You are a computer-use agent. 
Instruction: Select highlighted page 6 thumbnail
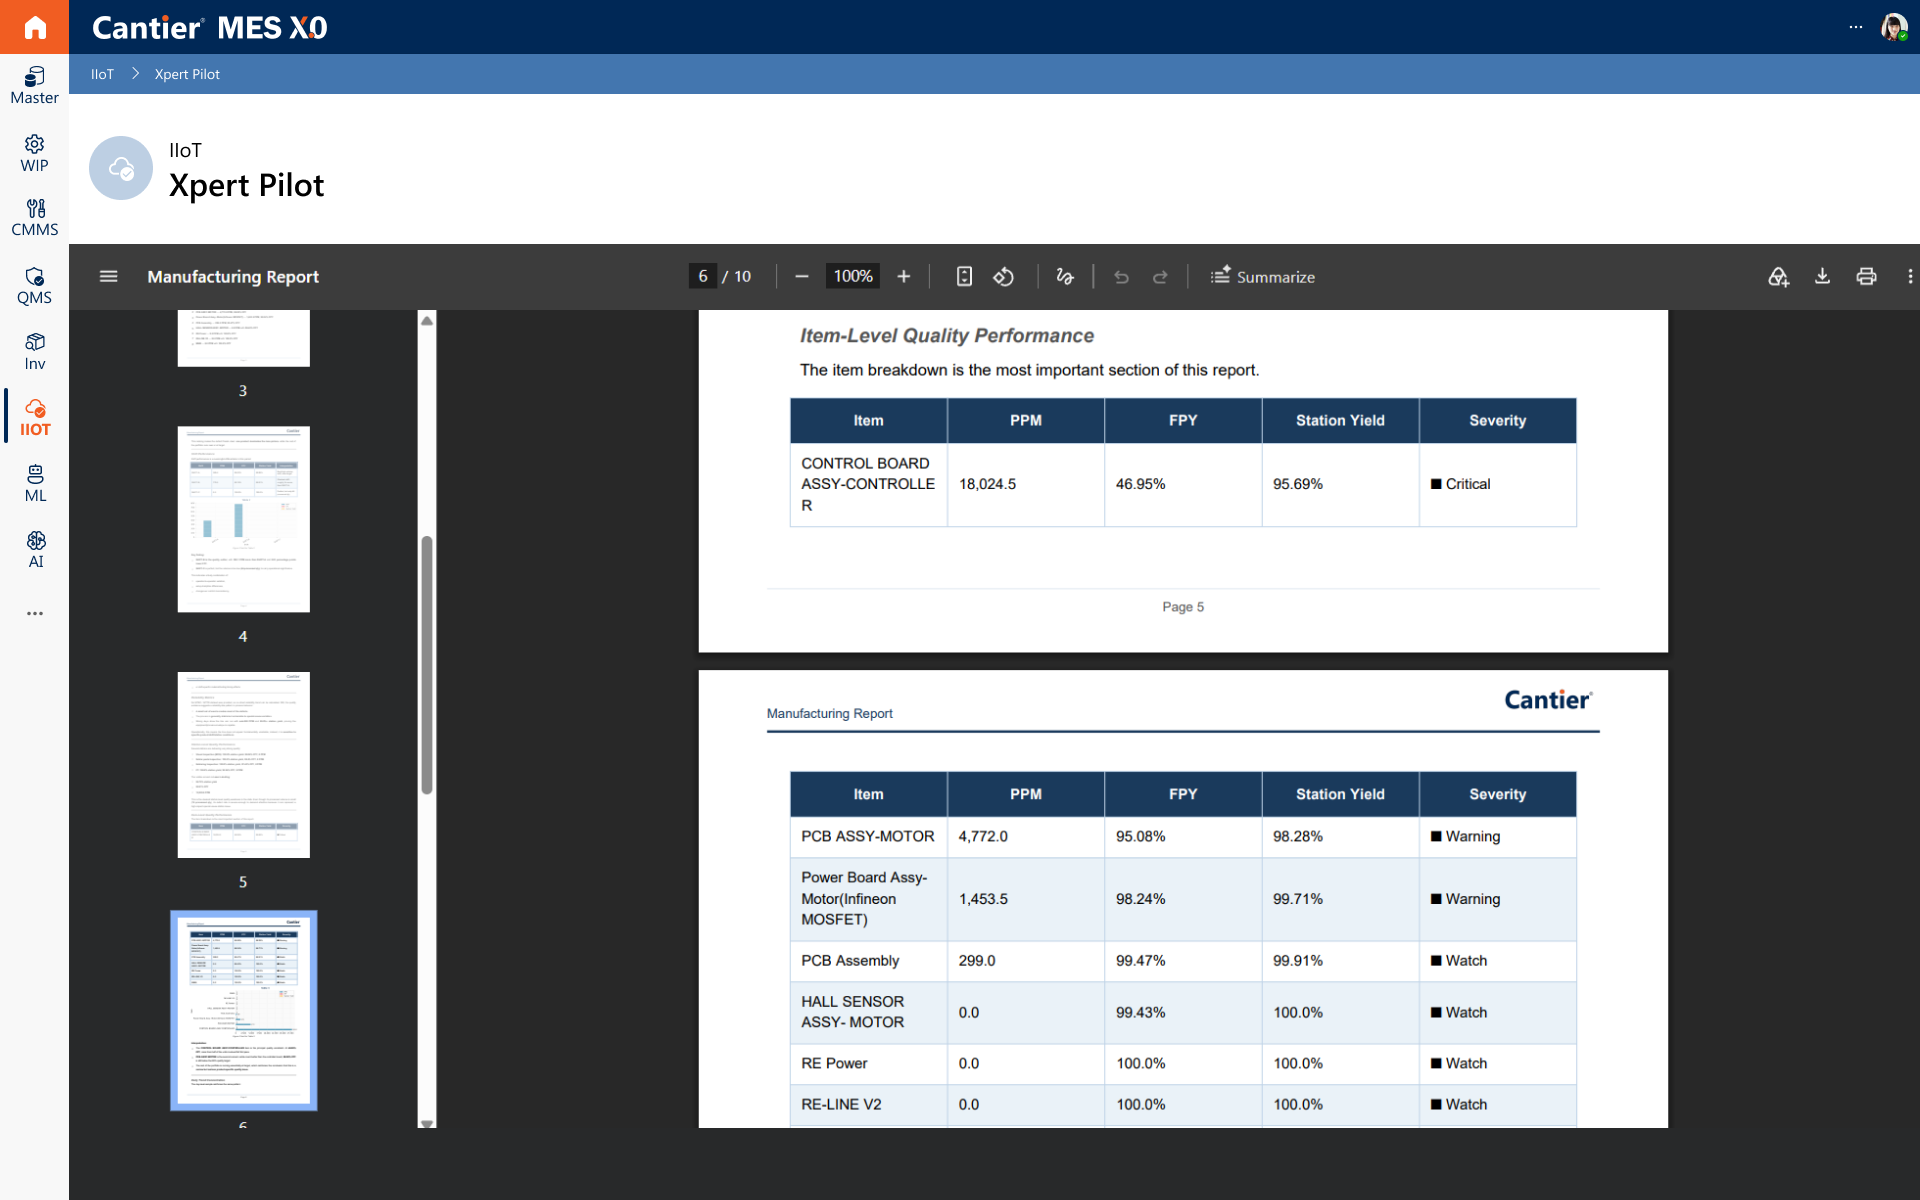(x=243, y=1010)
